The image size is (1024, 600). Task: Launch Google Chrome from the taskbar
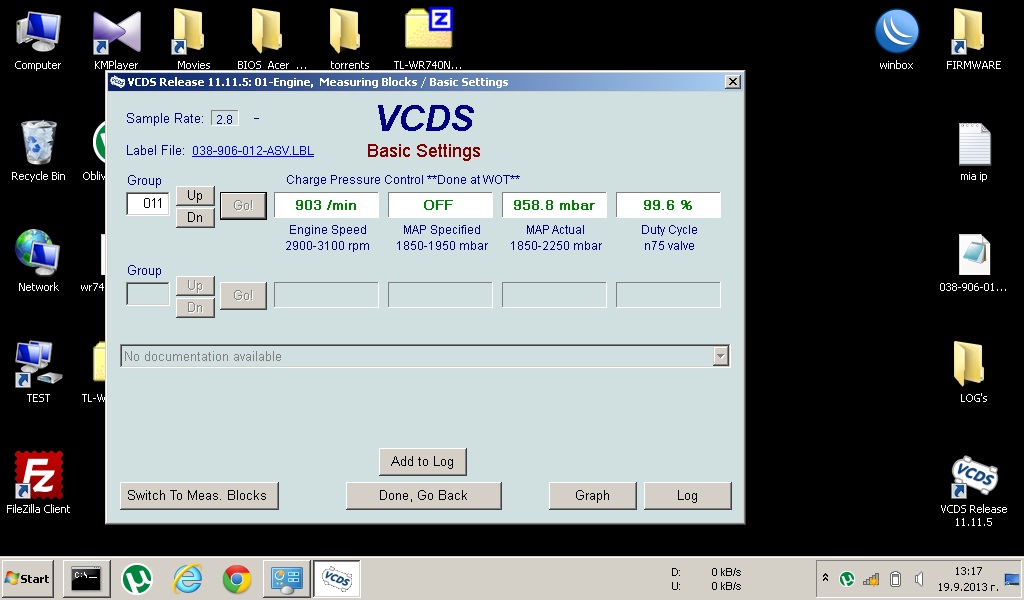click(237, 579)
